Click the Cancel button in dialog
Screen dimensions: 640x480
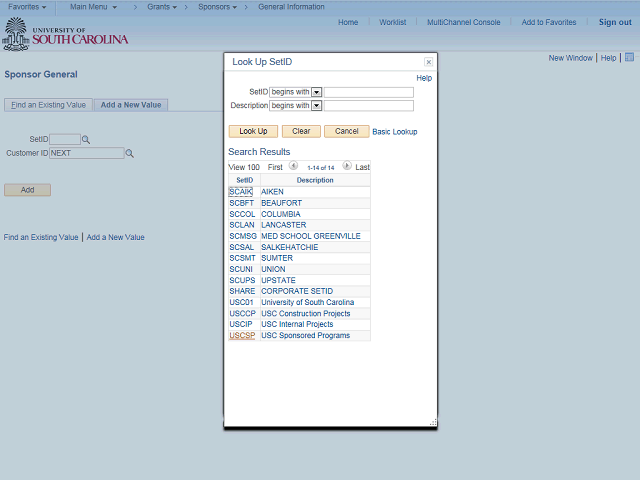[x=347, y=131]
